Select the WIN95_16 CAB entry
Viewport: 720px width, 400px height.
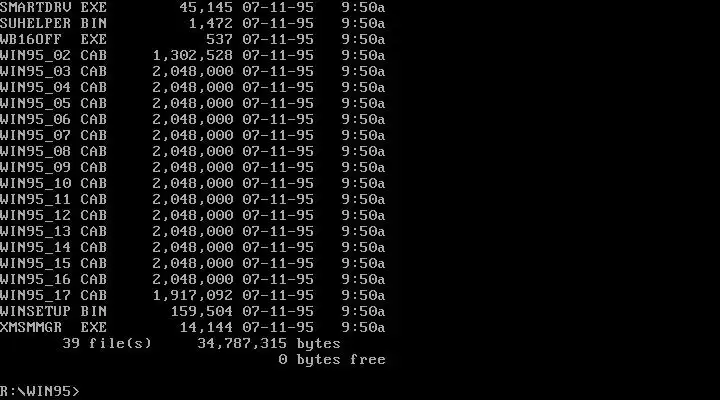(192, 279)
